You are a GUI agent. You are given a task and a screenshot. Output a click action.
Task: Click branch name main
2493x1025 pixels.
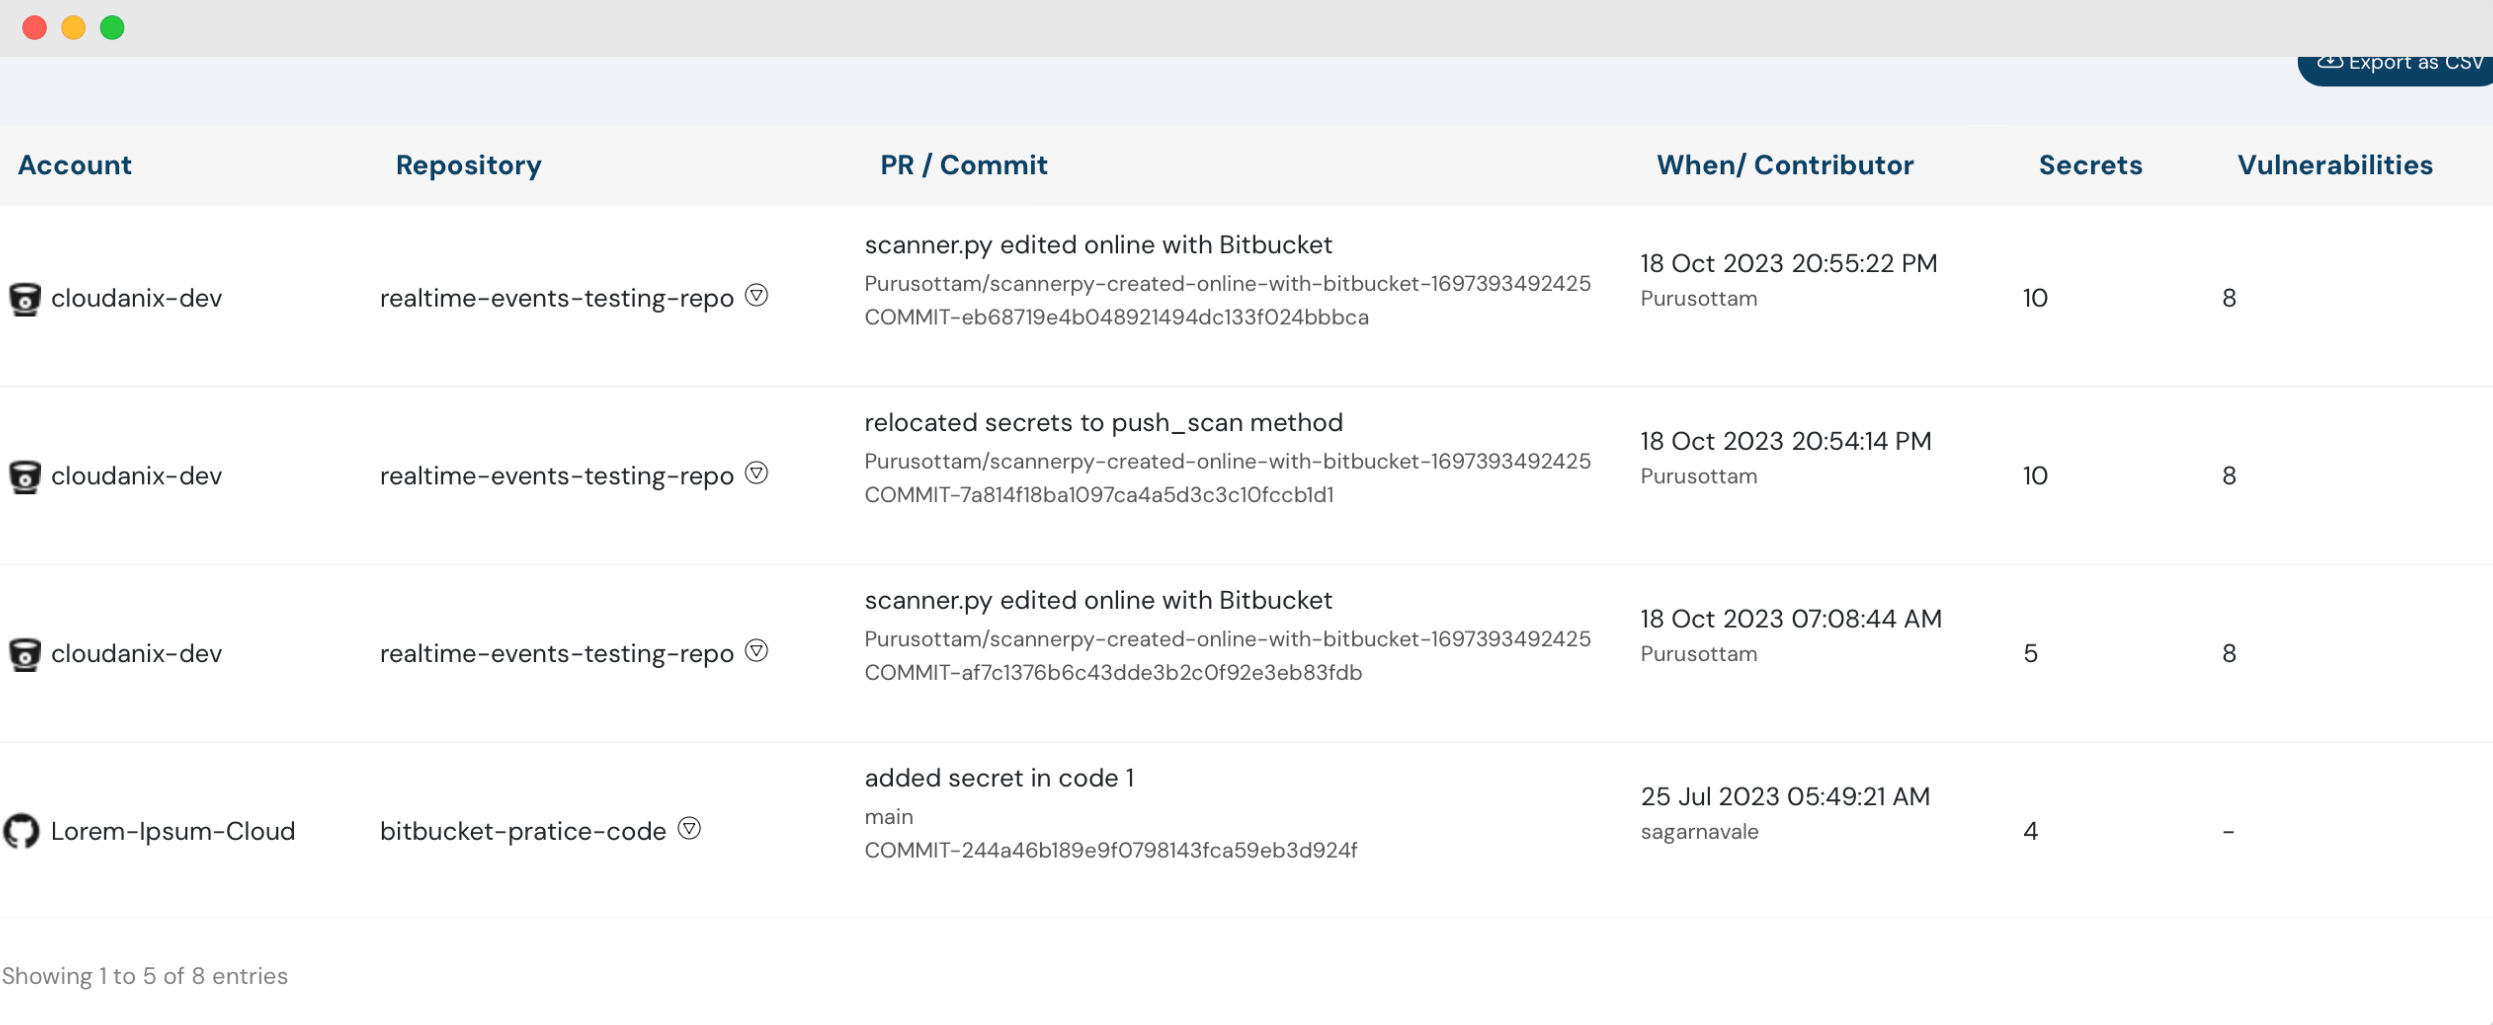pyautogui.click(x=888, y=815)
